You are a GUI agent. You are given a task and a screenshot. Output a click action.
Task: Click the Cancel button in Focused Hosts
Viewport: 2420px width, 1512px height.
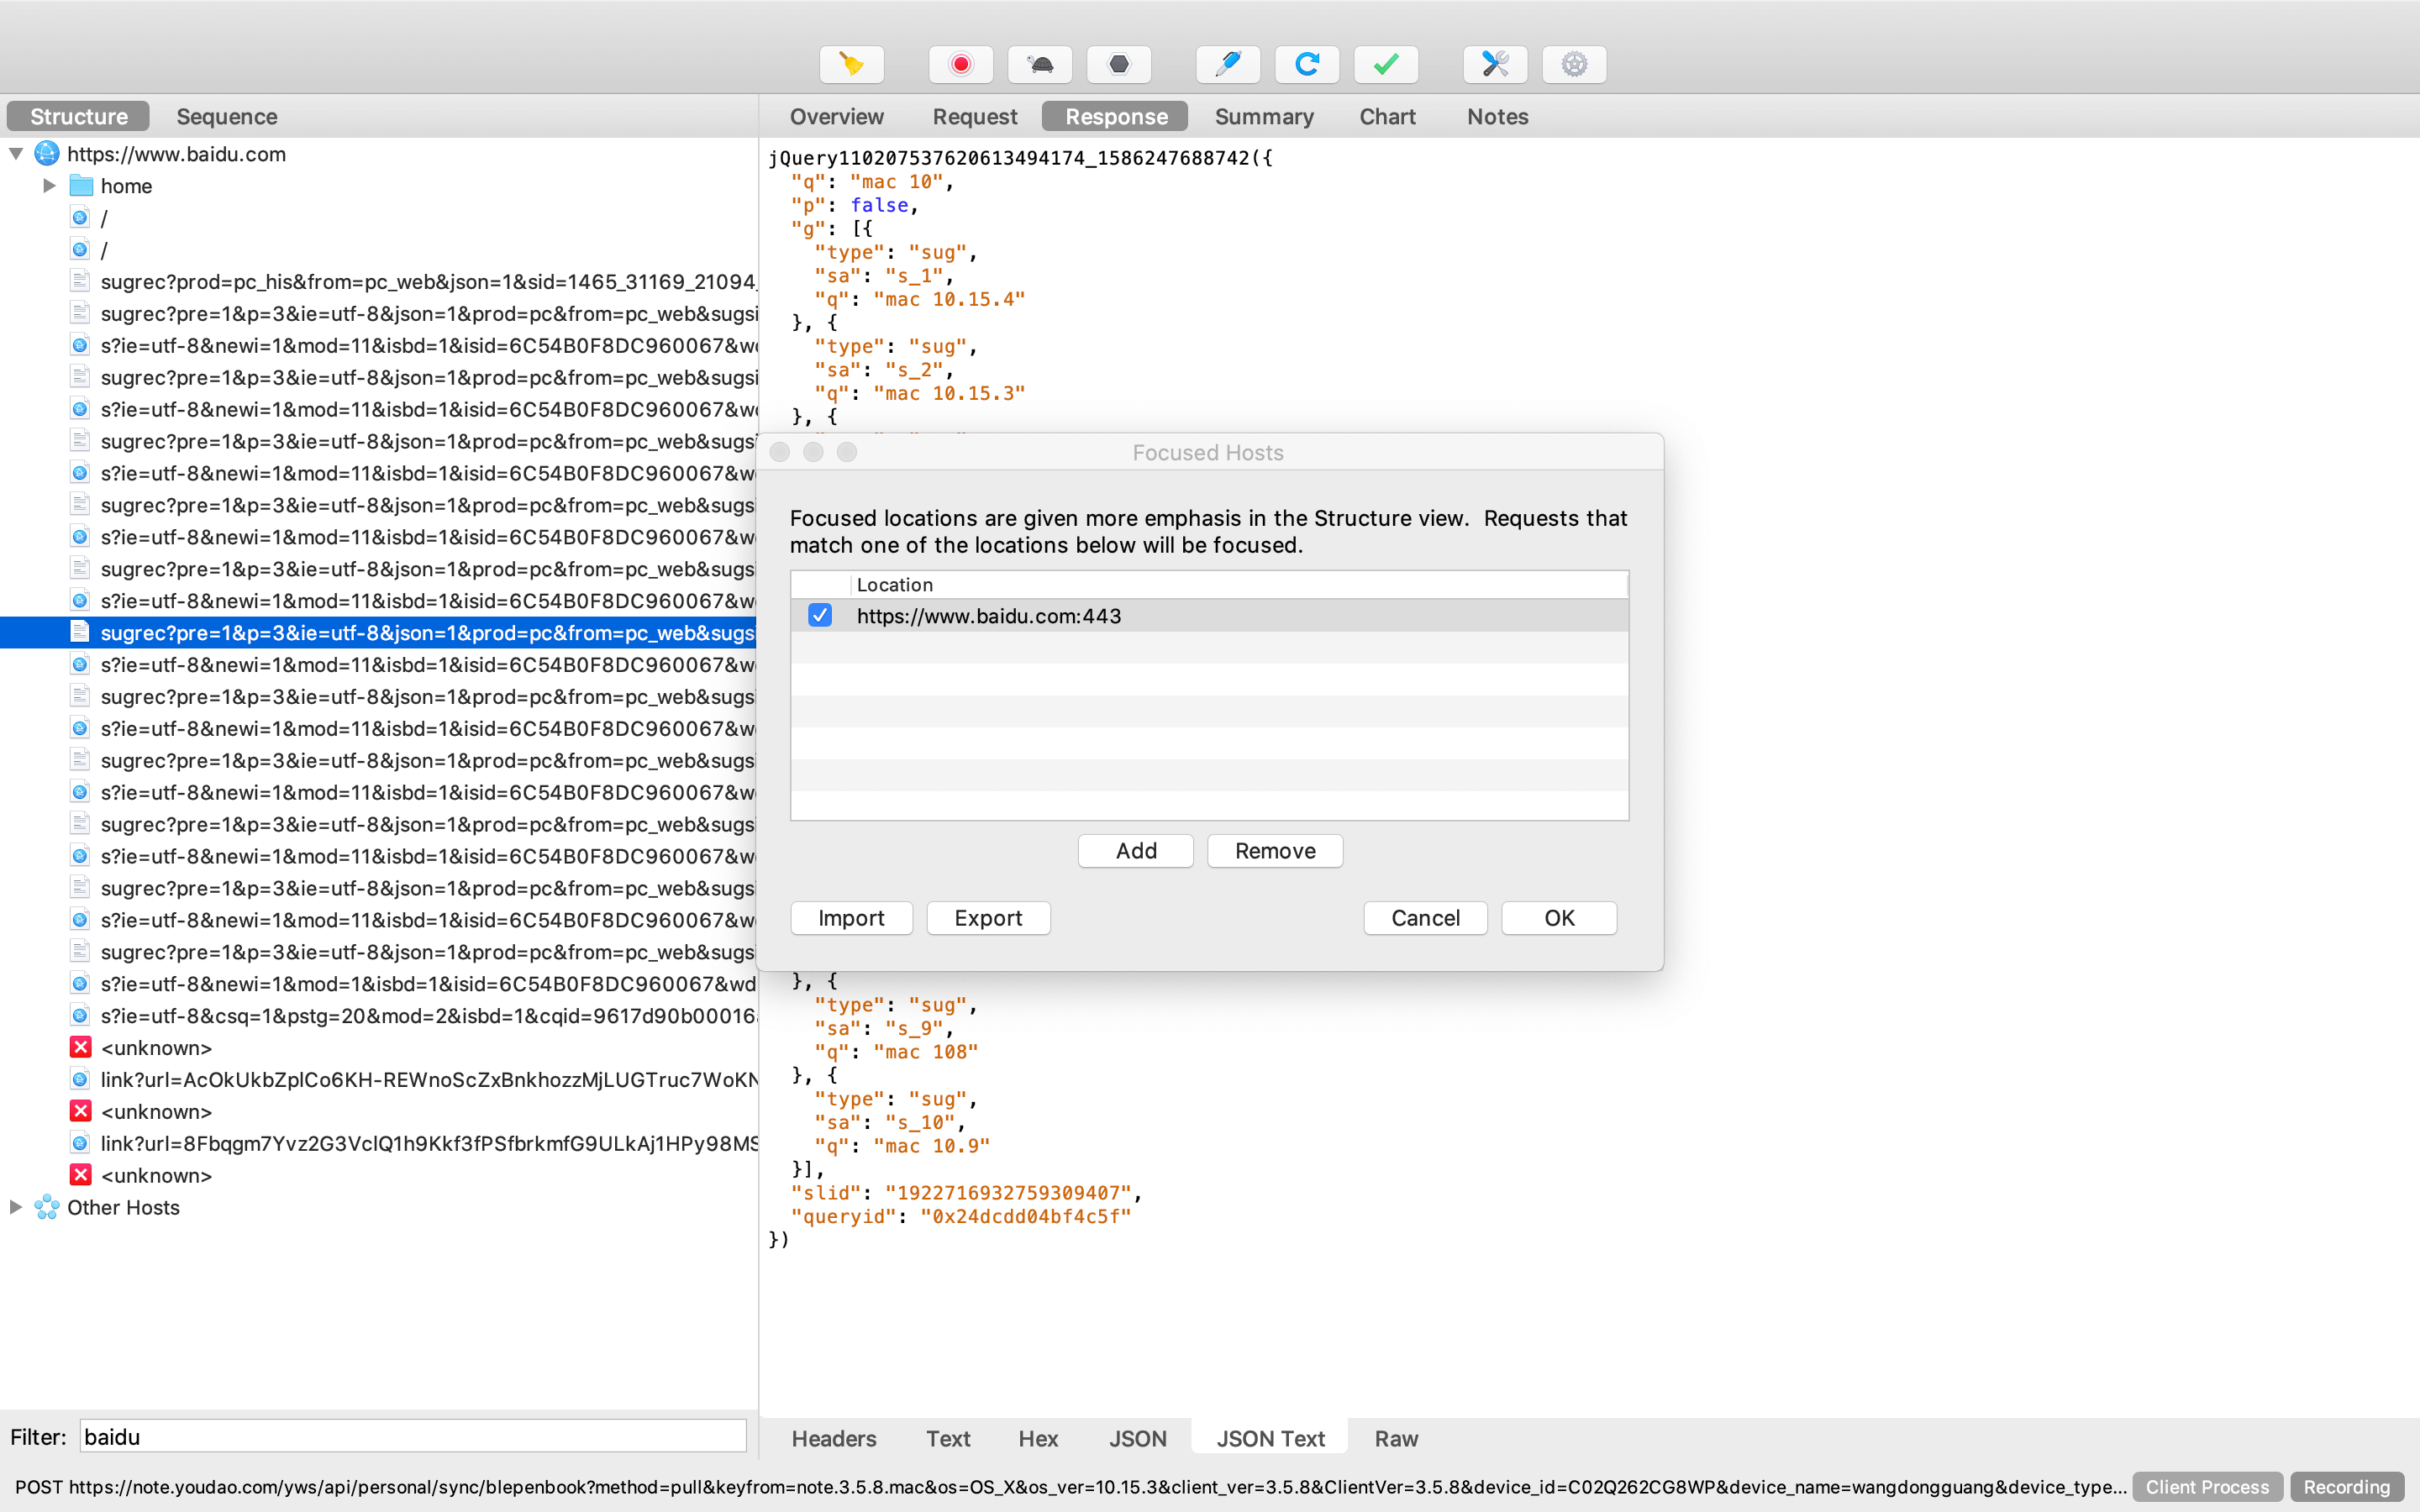tap(1425, 918)
